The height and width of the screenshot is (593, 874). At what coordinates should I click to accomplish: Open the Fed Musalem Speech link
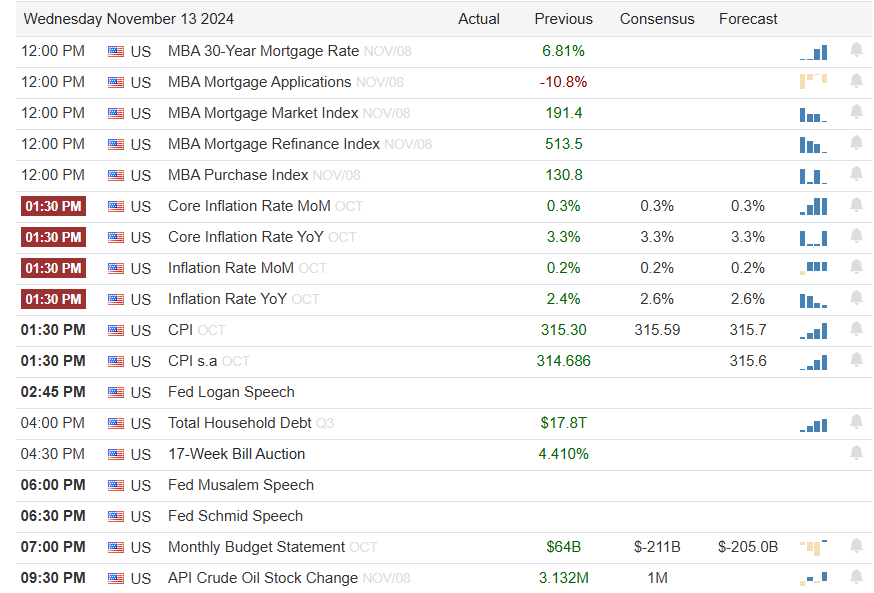pos(241,485)
